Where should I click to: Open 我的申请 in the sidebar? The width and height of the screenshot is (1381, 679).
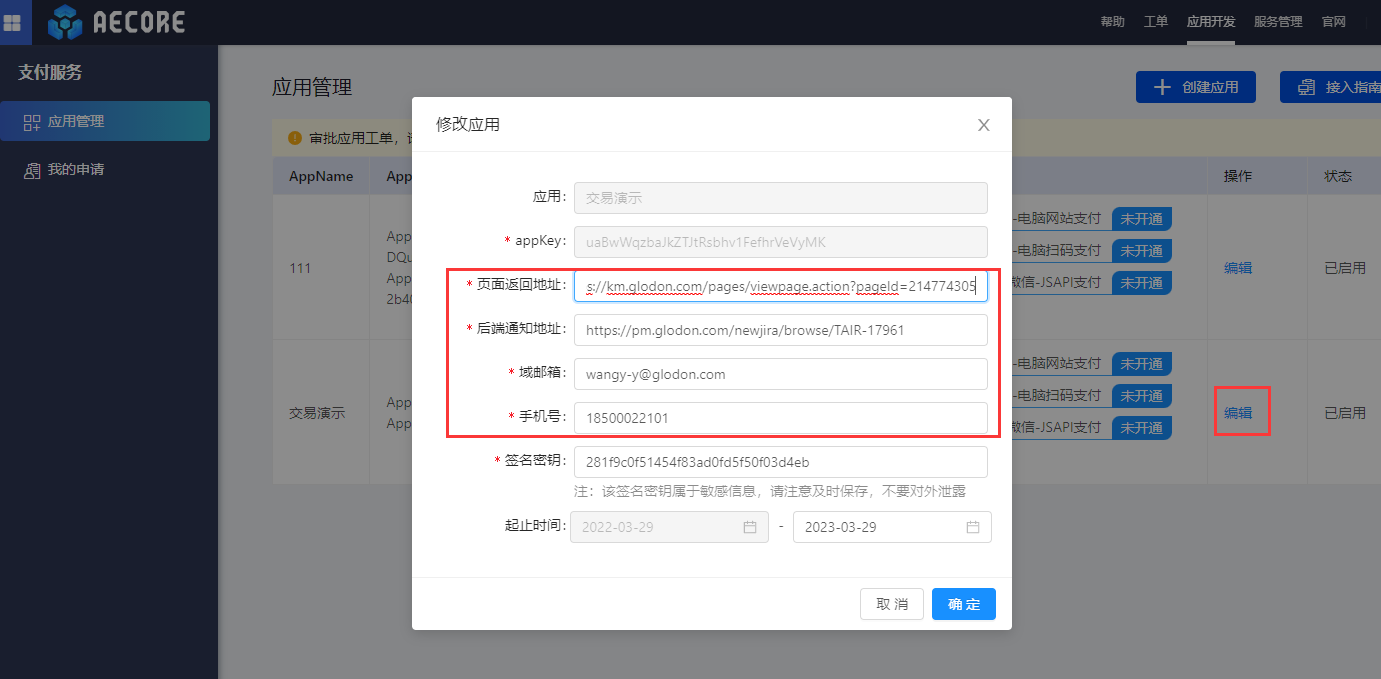(x=76, y=169)
